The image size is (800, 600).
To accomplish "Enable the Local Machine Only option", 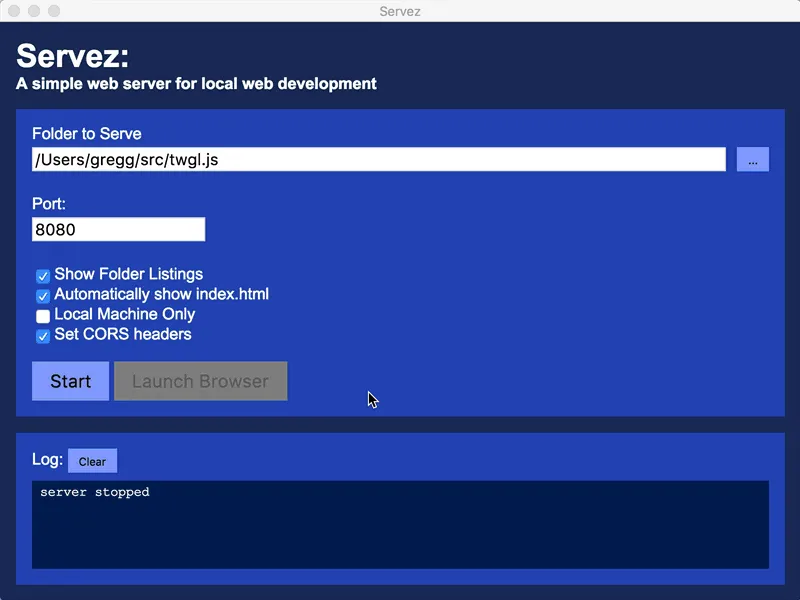I will (42, 315).
